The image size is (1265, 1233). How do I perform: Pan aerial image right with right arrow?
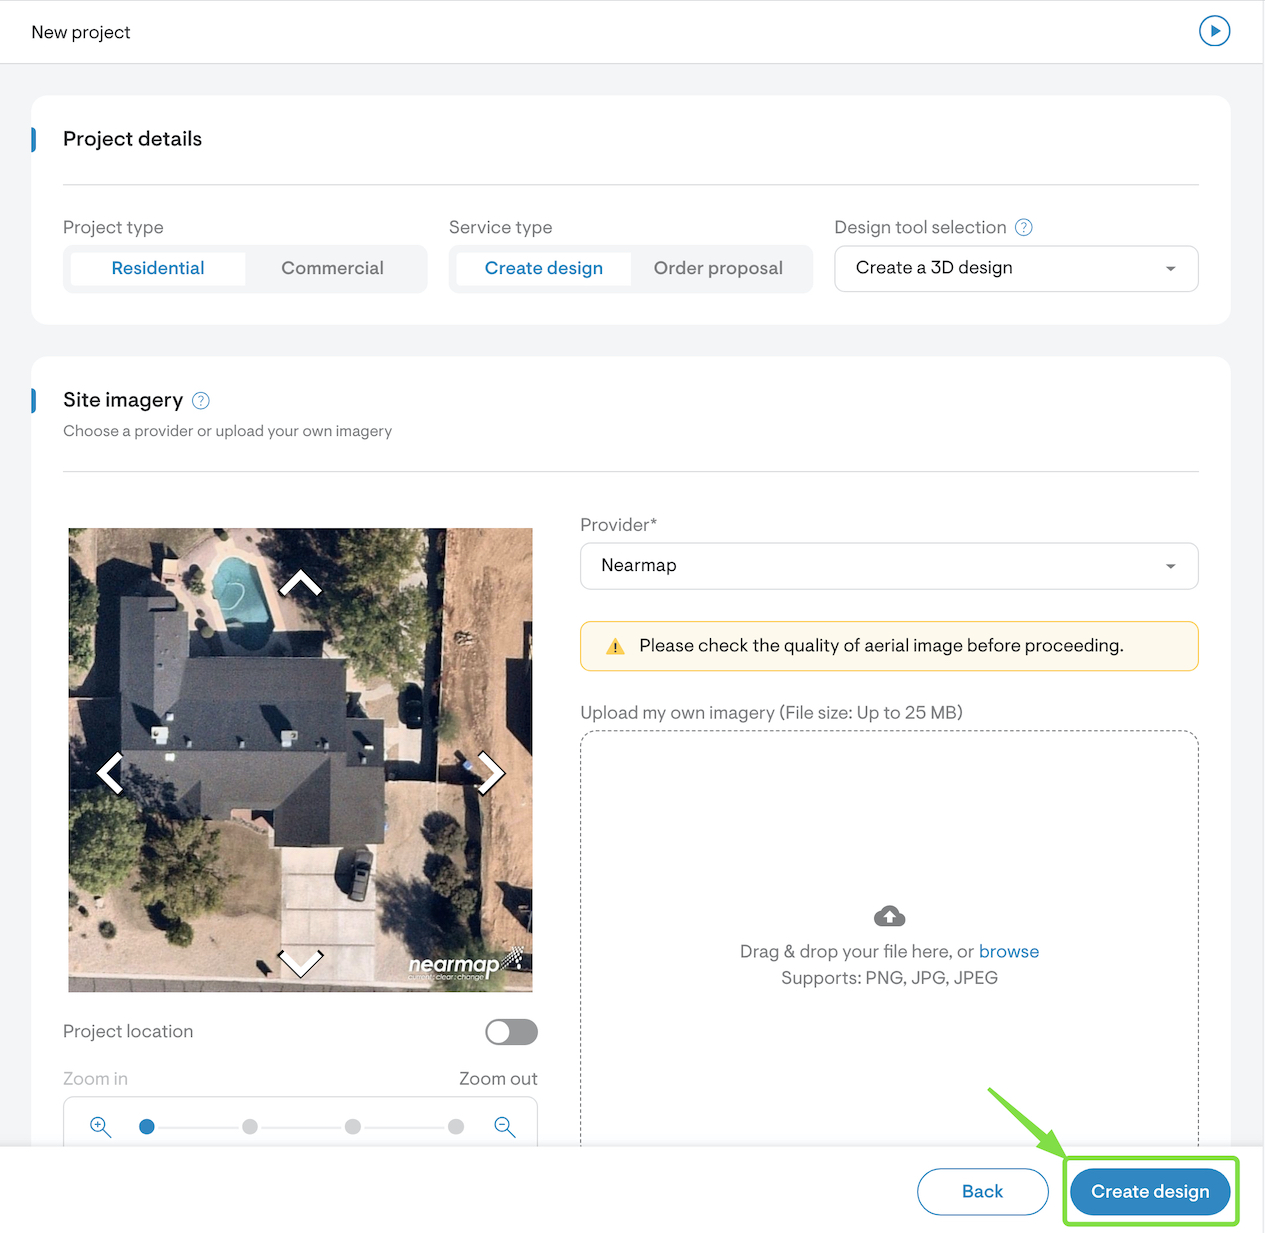point(490,773)
